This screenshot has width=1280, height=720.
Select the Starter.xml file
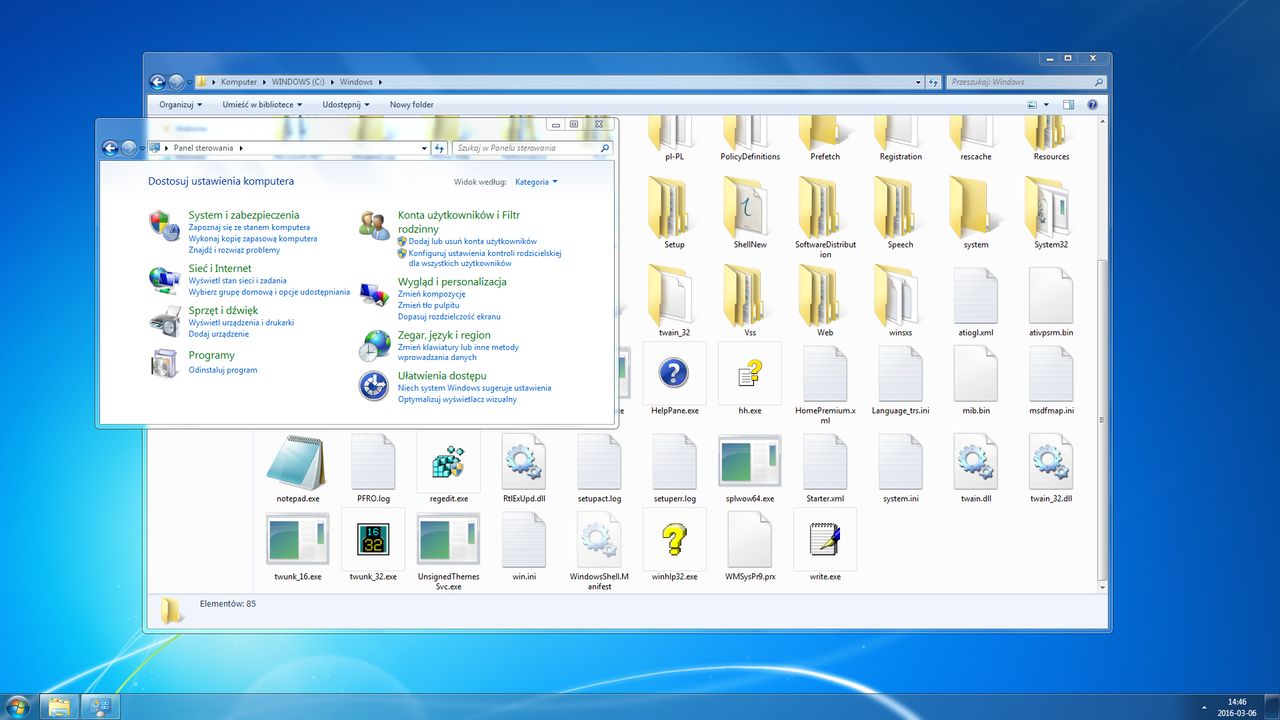pyautogui.click(x=825, y=468)
